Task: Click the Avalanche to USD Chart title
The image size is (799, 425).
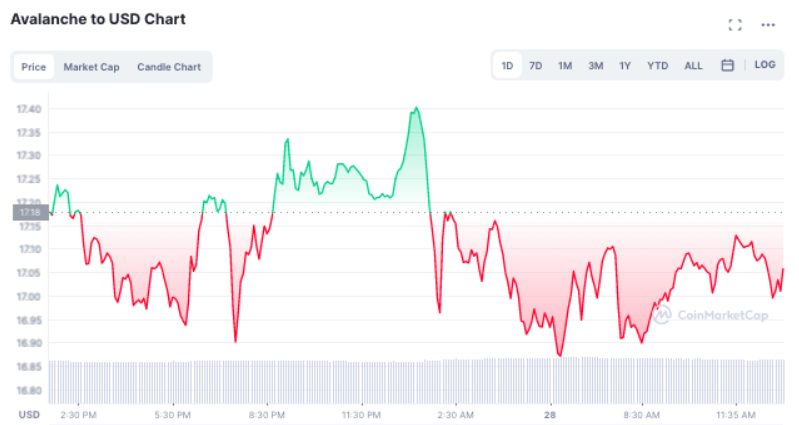Action: pyautogui.click(x=98, y=19)
